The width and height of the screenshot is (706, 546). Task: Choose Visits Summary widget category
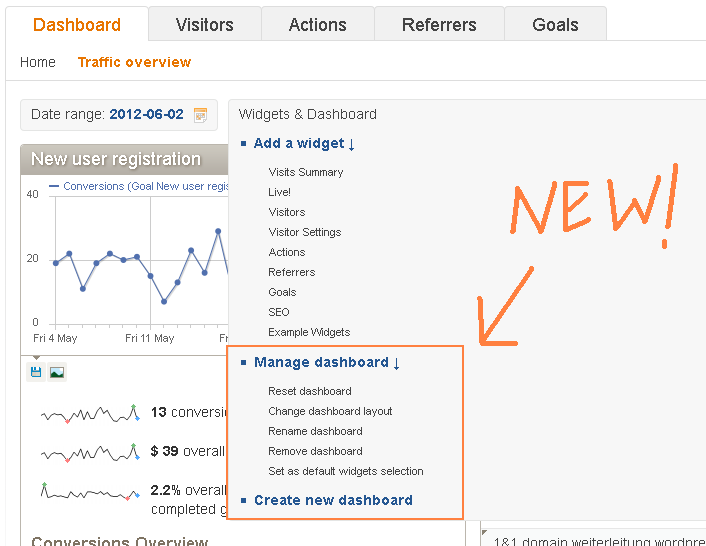(x=306, y=172)
